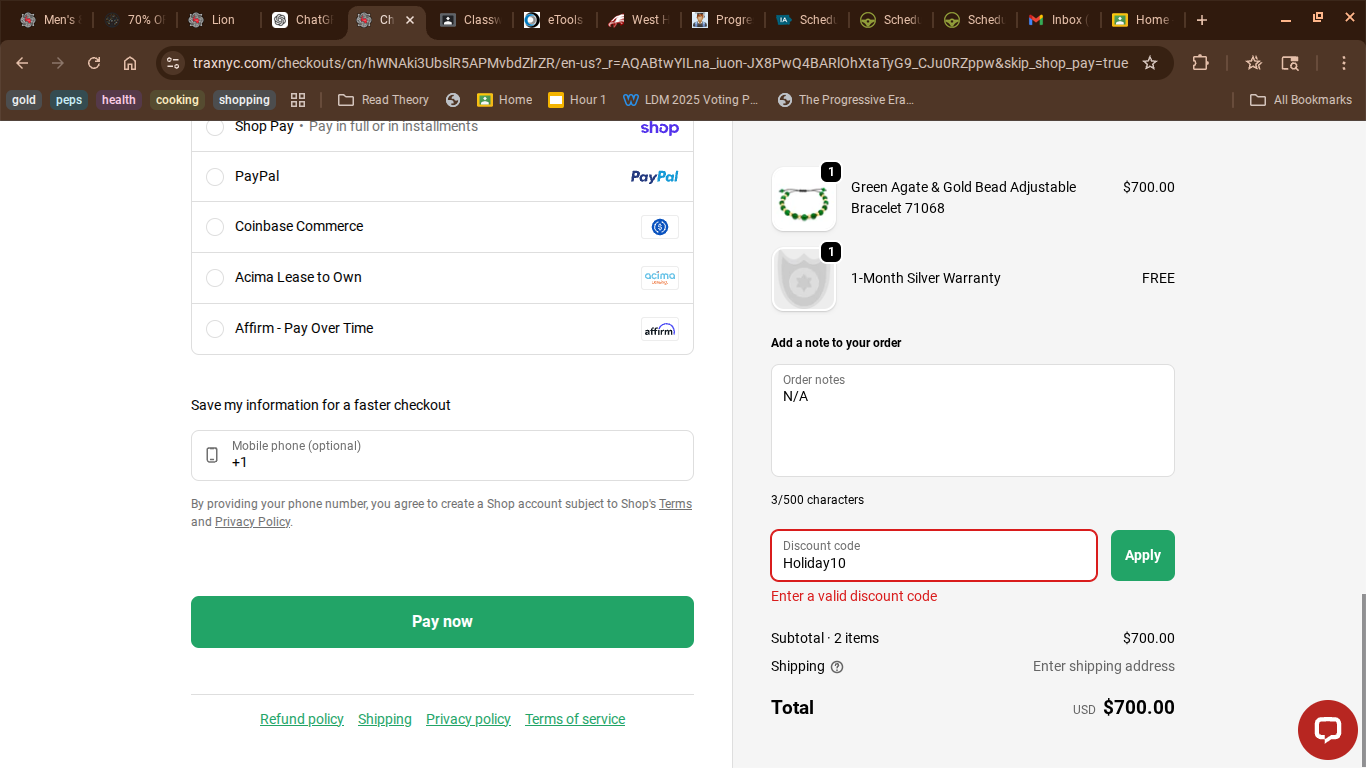1366x768 pixels.
Task: Open the live chat bubble
Action: (1327, 730)
